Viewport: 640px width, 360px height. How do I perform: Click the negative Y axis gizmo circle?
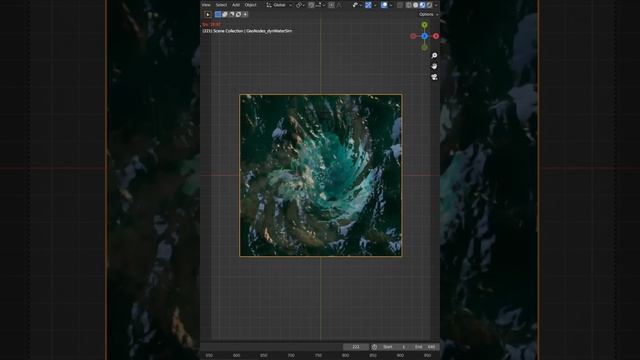click(424, 47)
